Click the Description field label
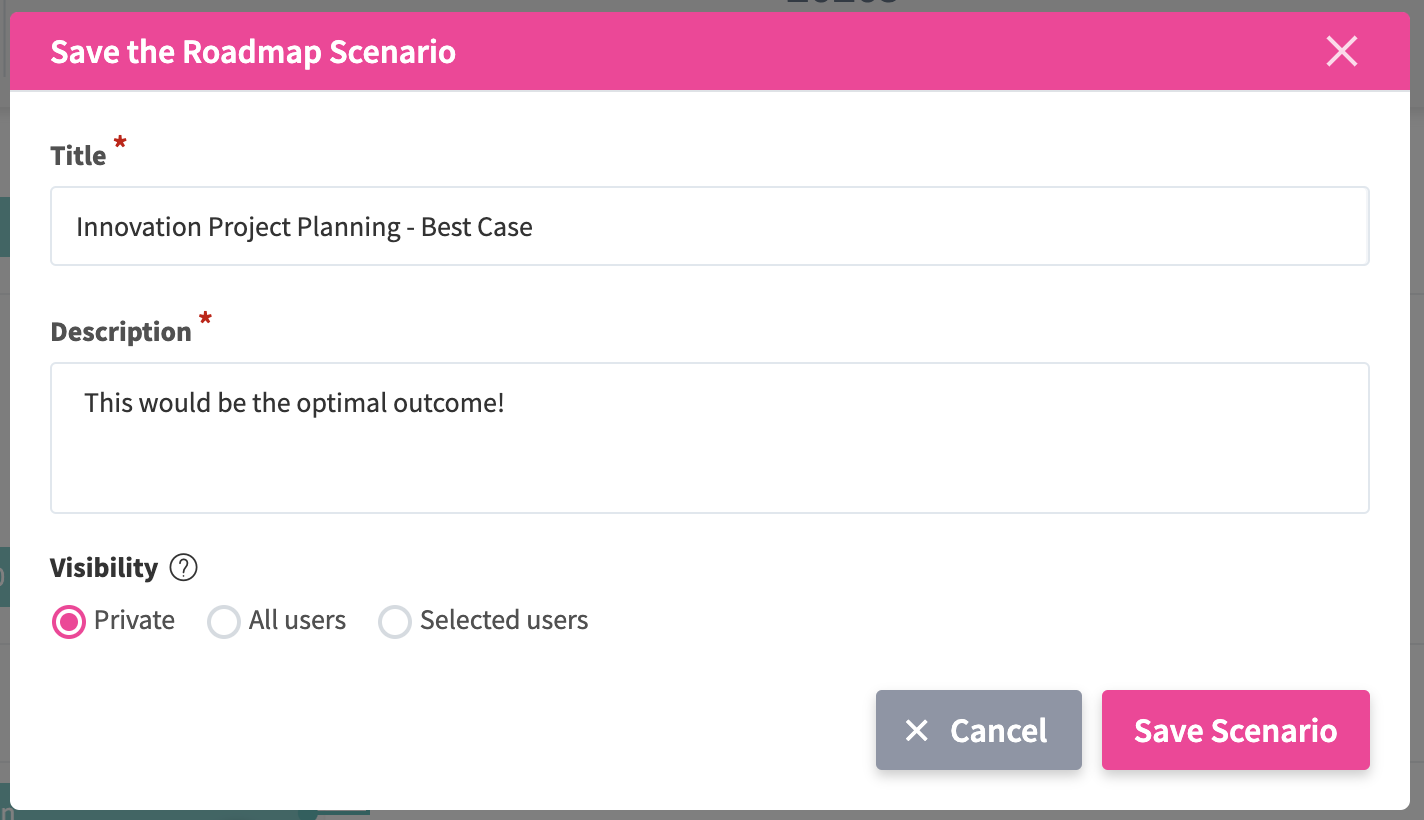The image size is (1424, 820). (x=121, y=332)
